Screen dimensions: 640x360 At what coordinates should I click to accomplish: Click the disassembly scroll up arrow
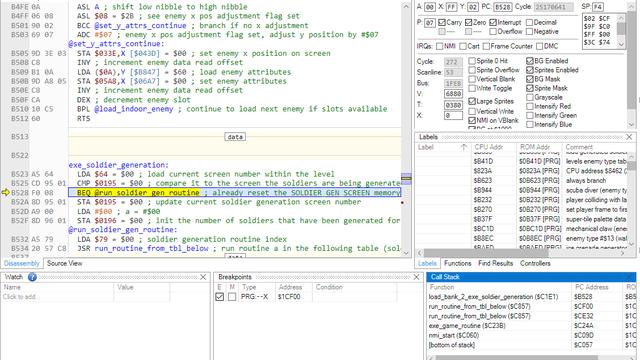click(406, 7)
